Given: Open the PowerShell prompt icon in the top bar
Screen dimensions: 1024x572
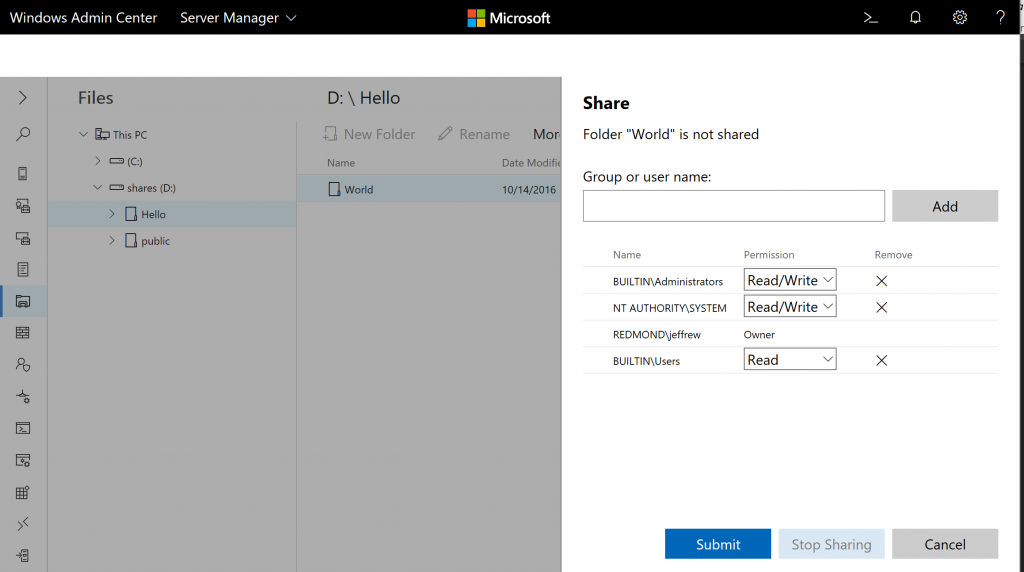Looking at the screenshot, I should pyautogui.click(x=871, y=18).
